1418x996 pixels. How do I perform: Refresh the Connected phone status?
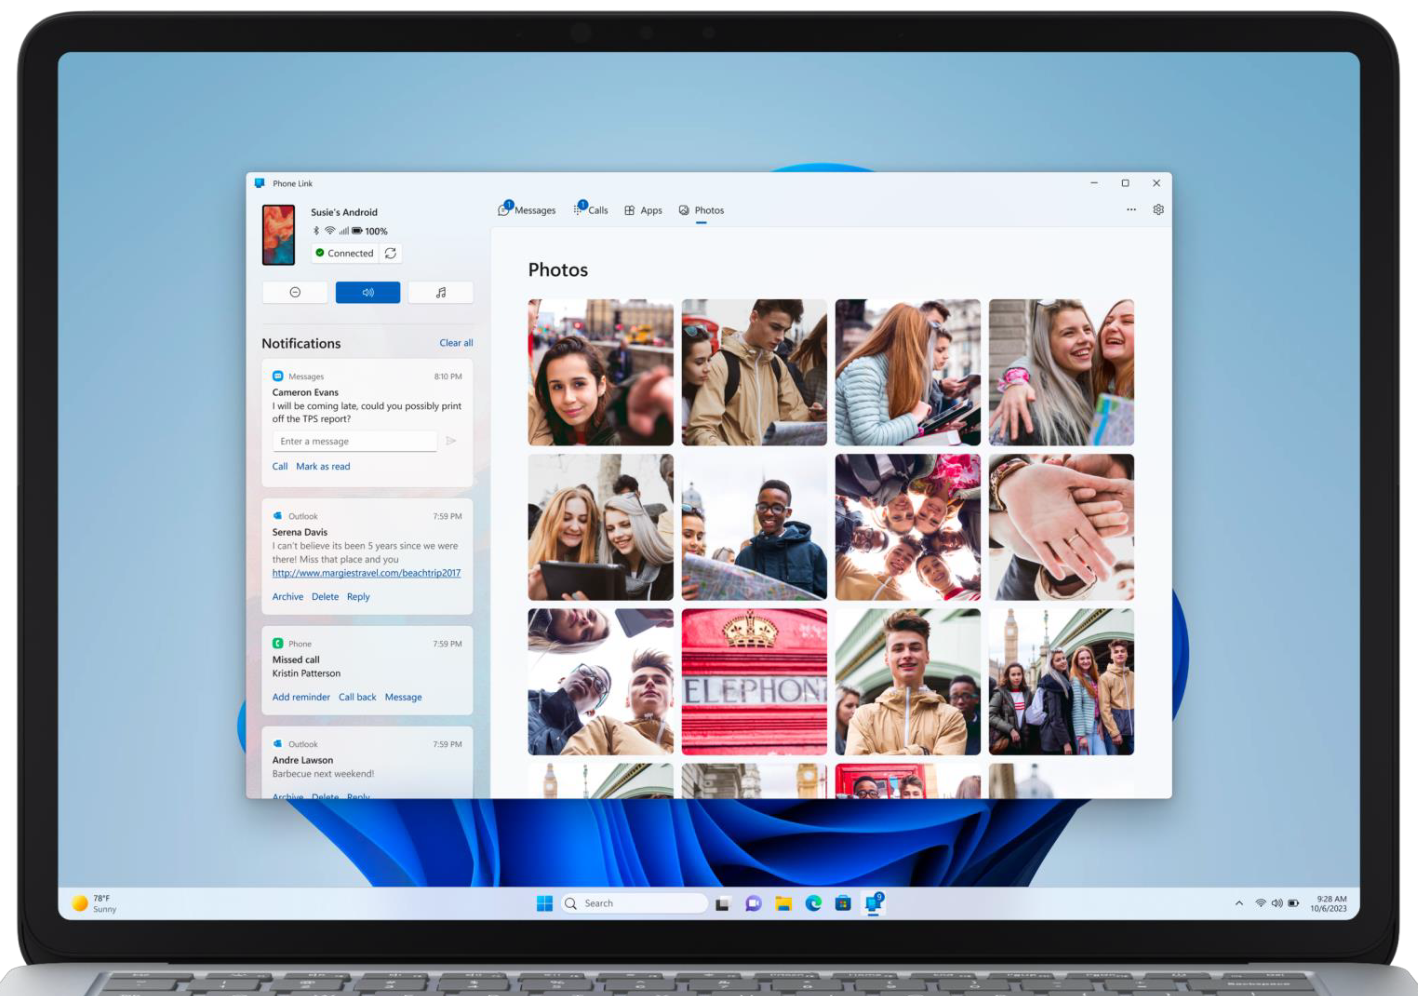(391, 253)
